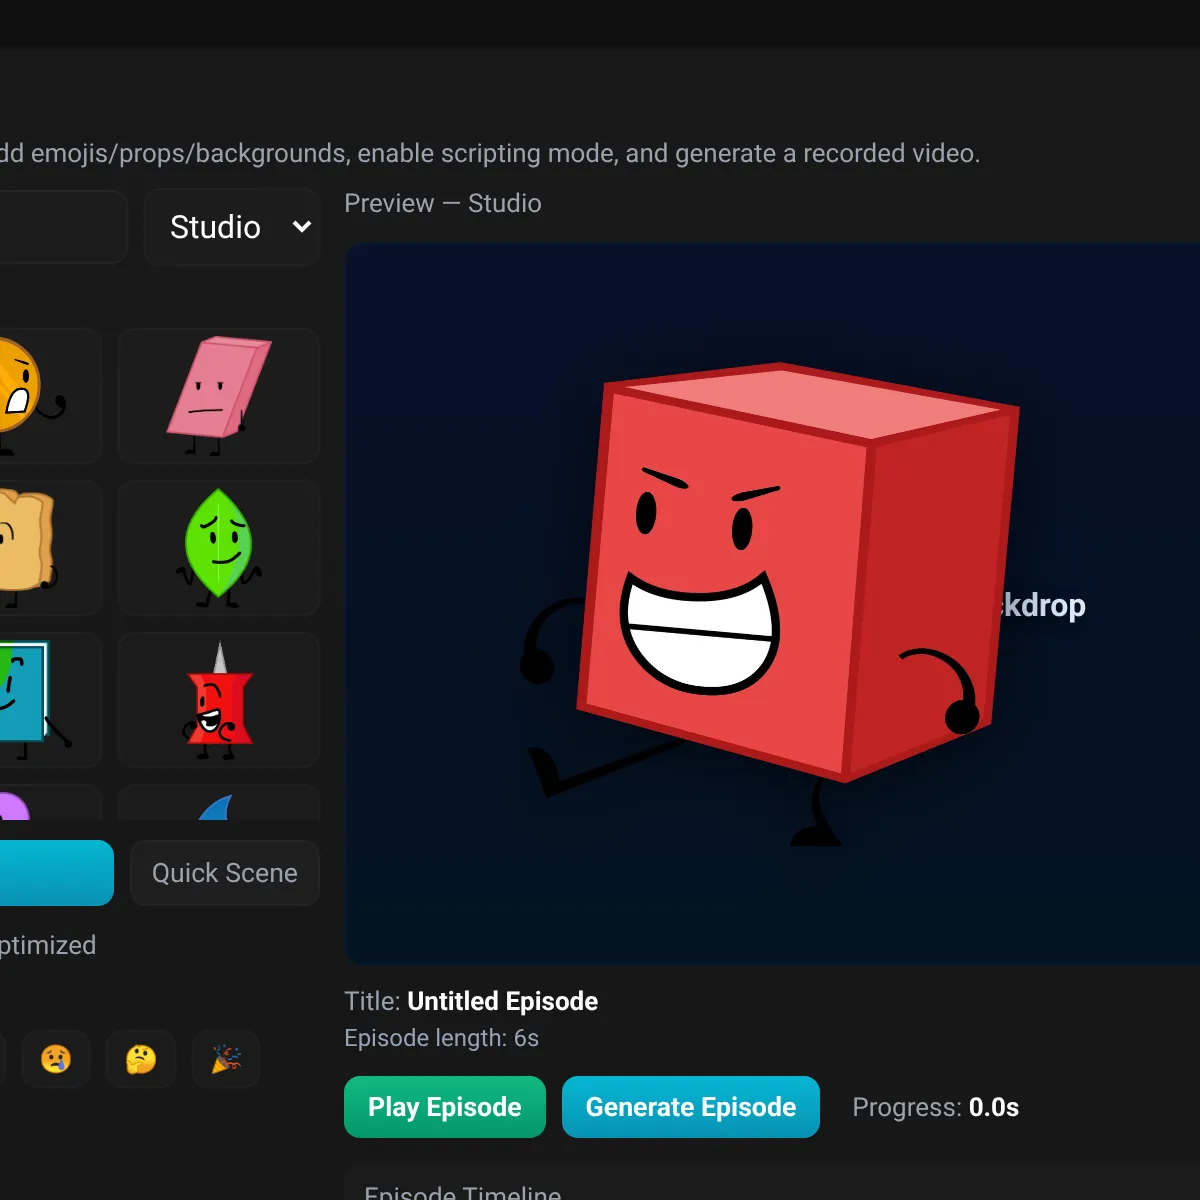Add the thinking face emoji

[141, 1059]
